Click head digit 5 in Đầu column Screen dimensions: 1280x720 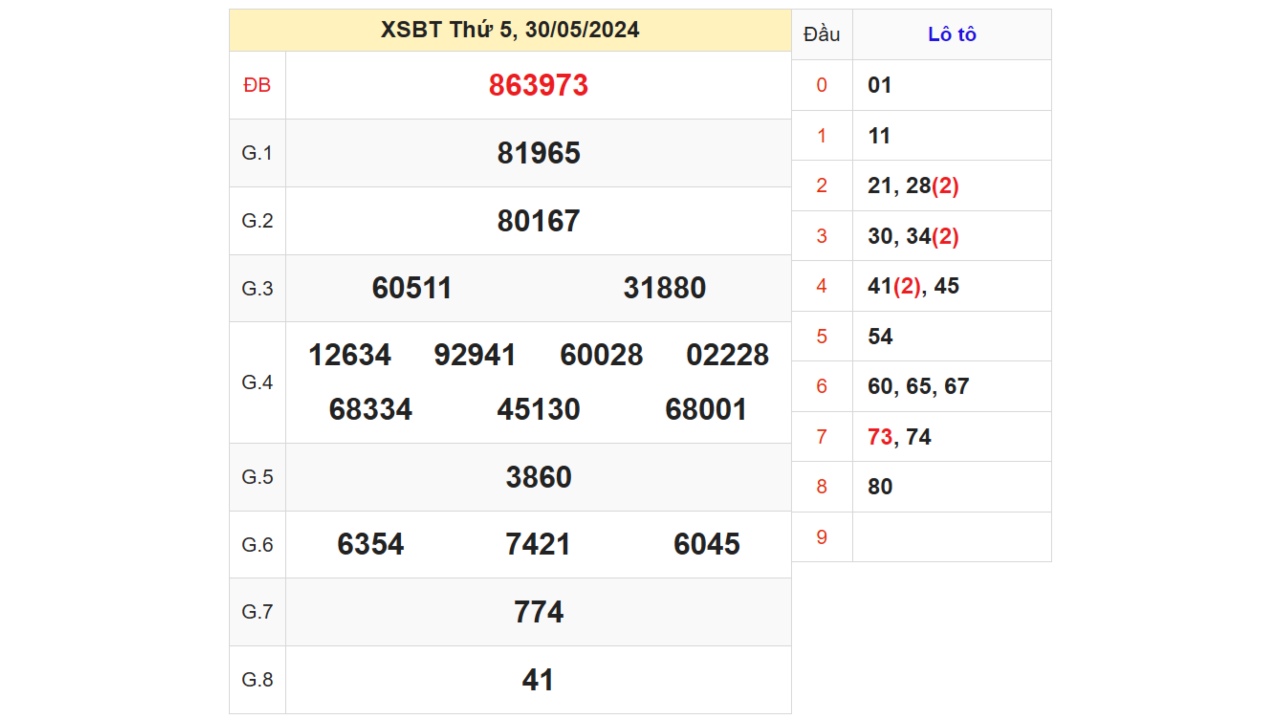tap(822, 336)
